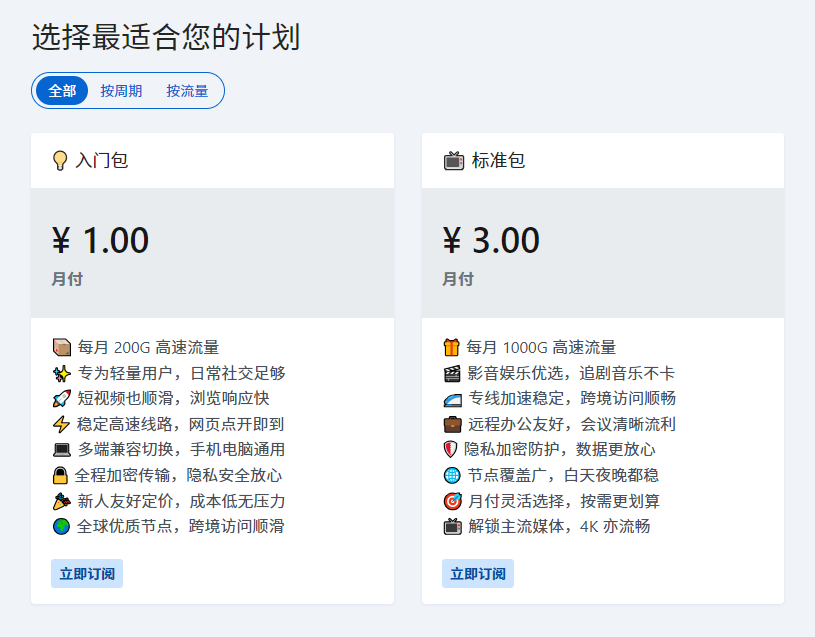Click the laptop icon next to 多端兼容切换
The image size is (815, 637).
62,450
